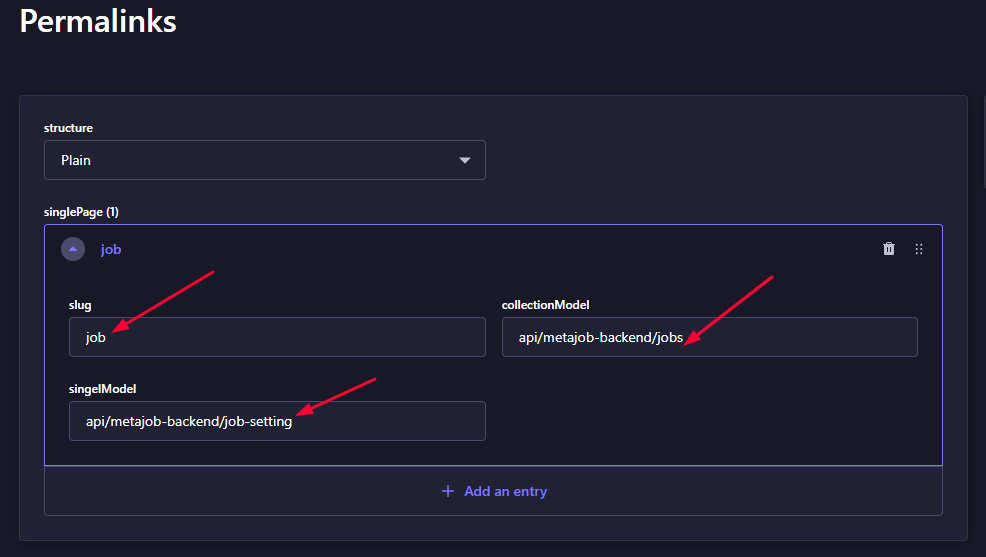Image resolution: width=986 pixels, height=557 pixels.
Task: Click the scrollbar at the right edge
Action: tap(984, 141)
